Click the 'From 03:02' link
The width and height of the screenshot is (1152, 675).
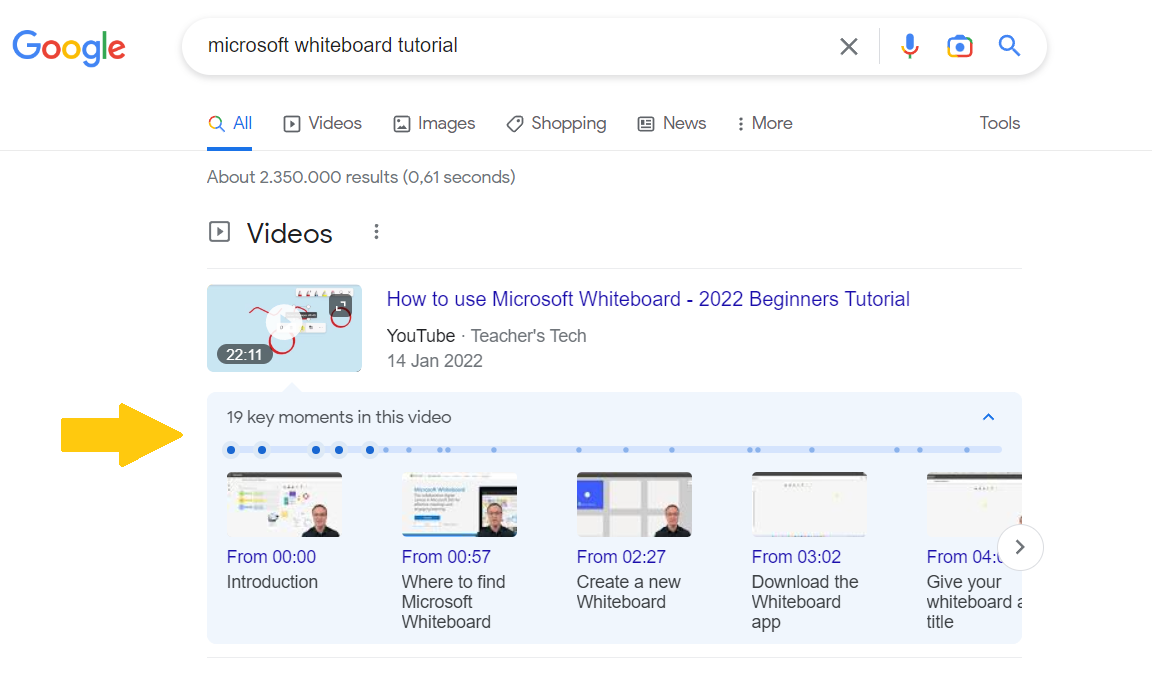796,557
